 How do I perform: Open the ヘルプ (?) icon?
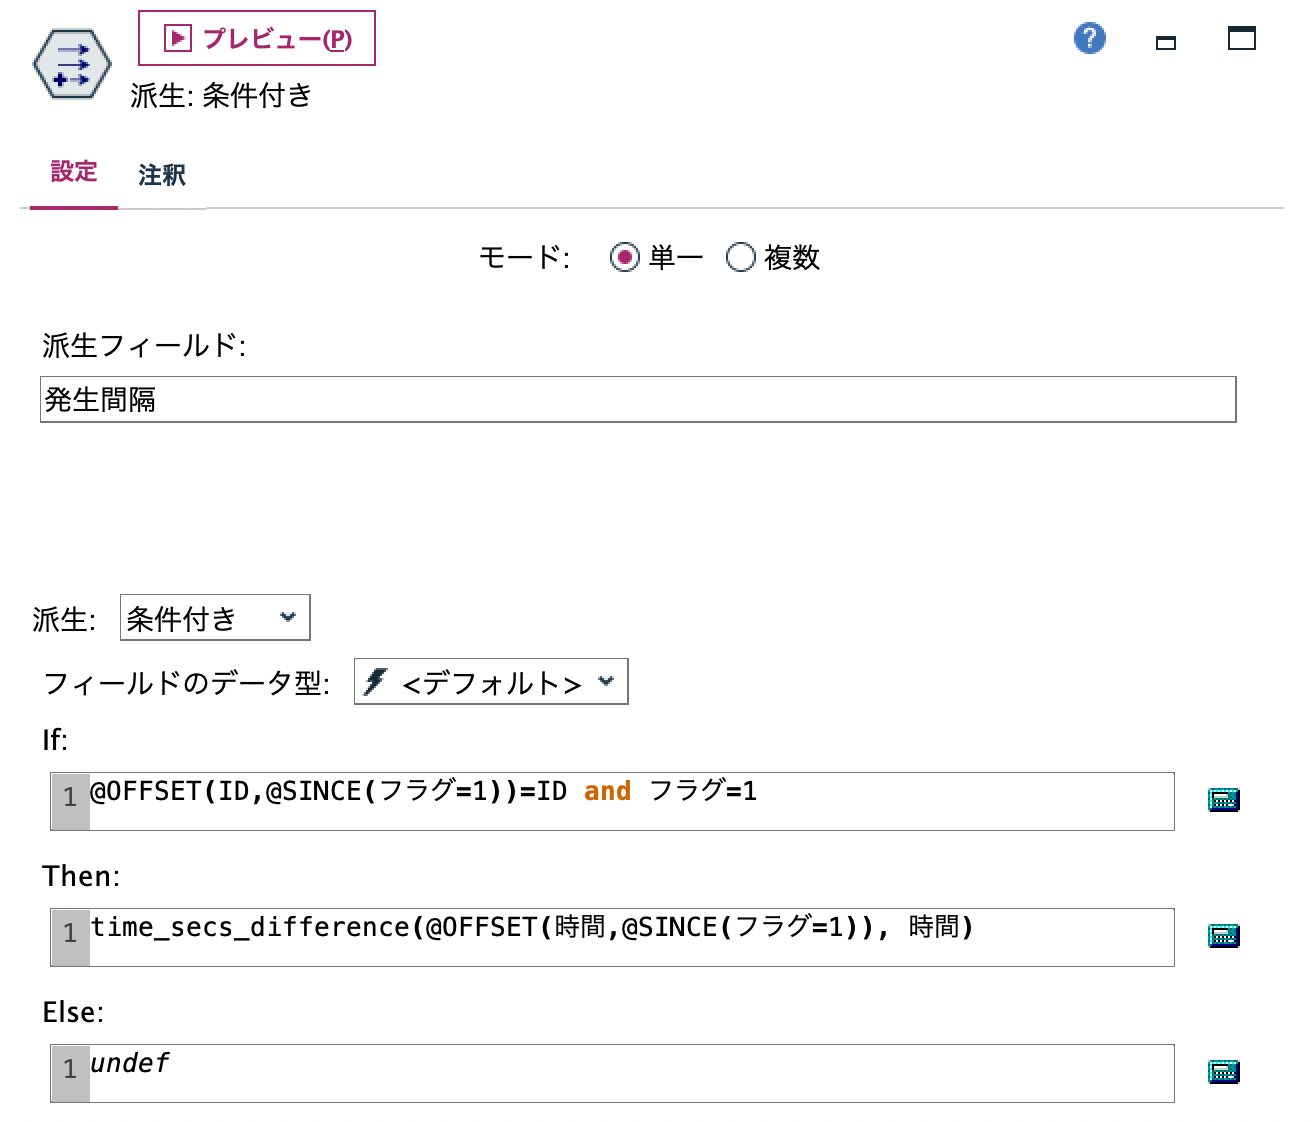[x=1089, y=38]
